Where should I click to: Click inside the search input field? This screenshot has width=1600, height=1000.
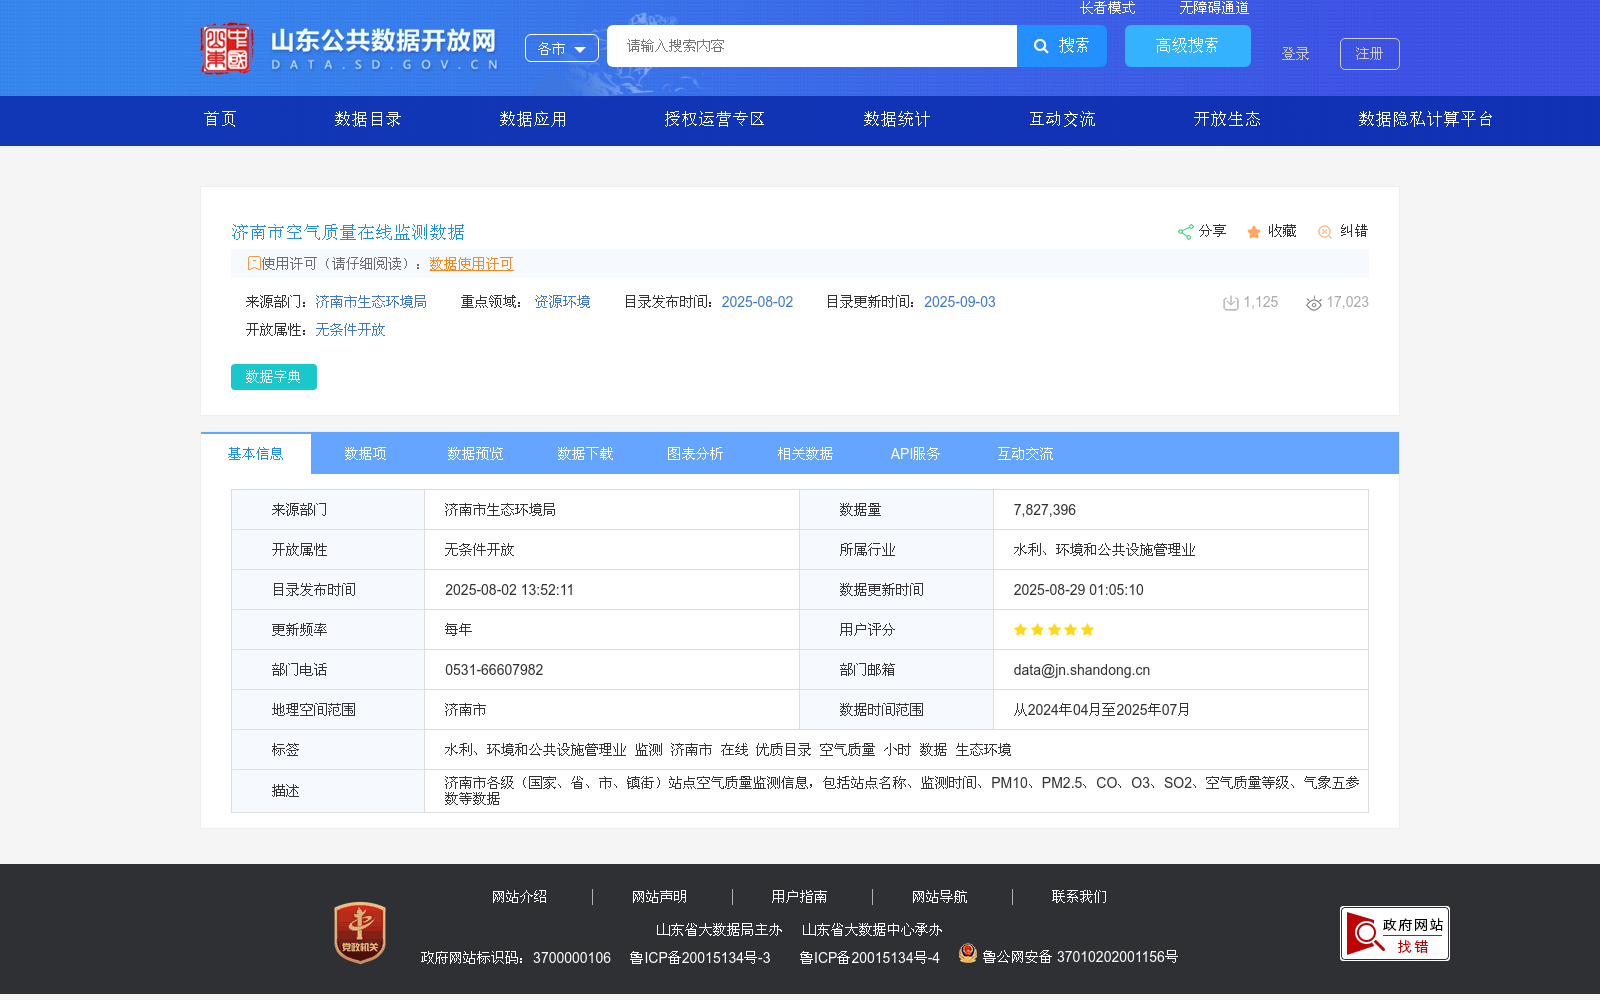tap(810, 46)
